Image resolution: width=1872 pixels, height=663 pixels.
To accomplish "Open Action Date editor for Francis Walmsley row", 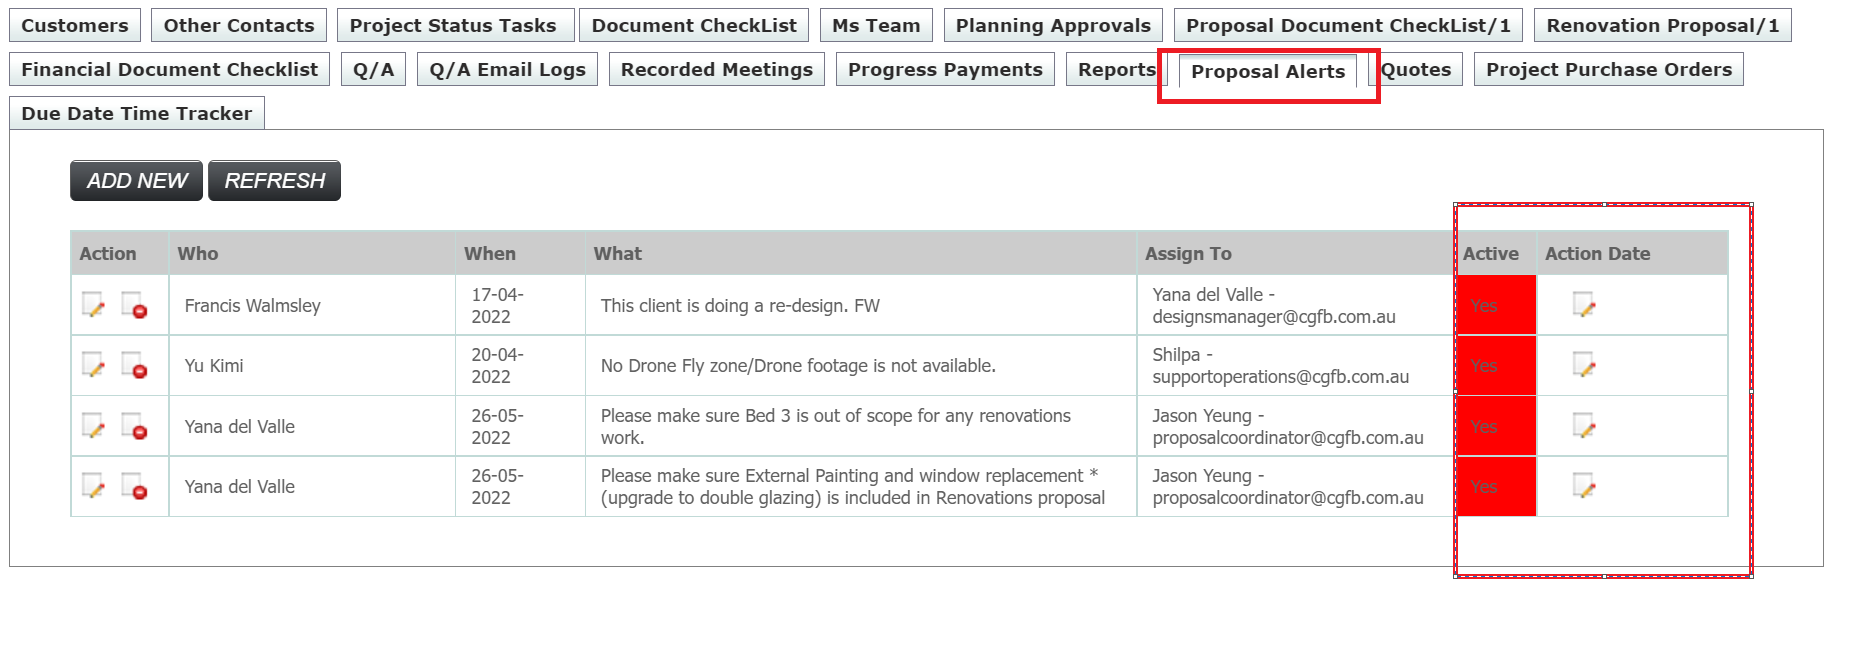I will tap(1583, 306).
